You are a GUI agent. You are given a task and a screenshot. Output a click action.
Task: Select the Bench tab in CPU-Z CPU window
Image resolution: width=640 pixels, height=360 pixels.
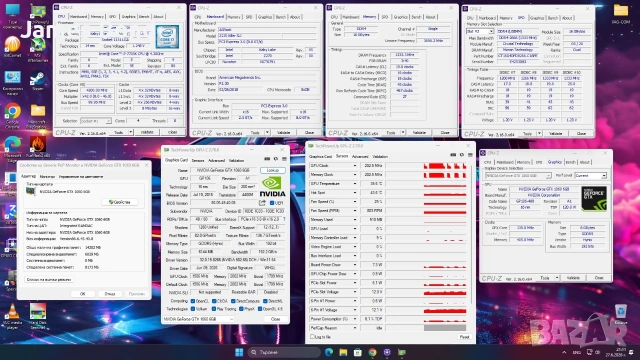coord(144,17)
